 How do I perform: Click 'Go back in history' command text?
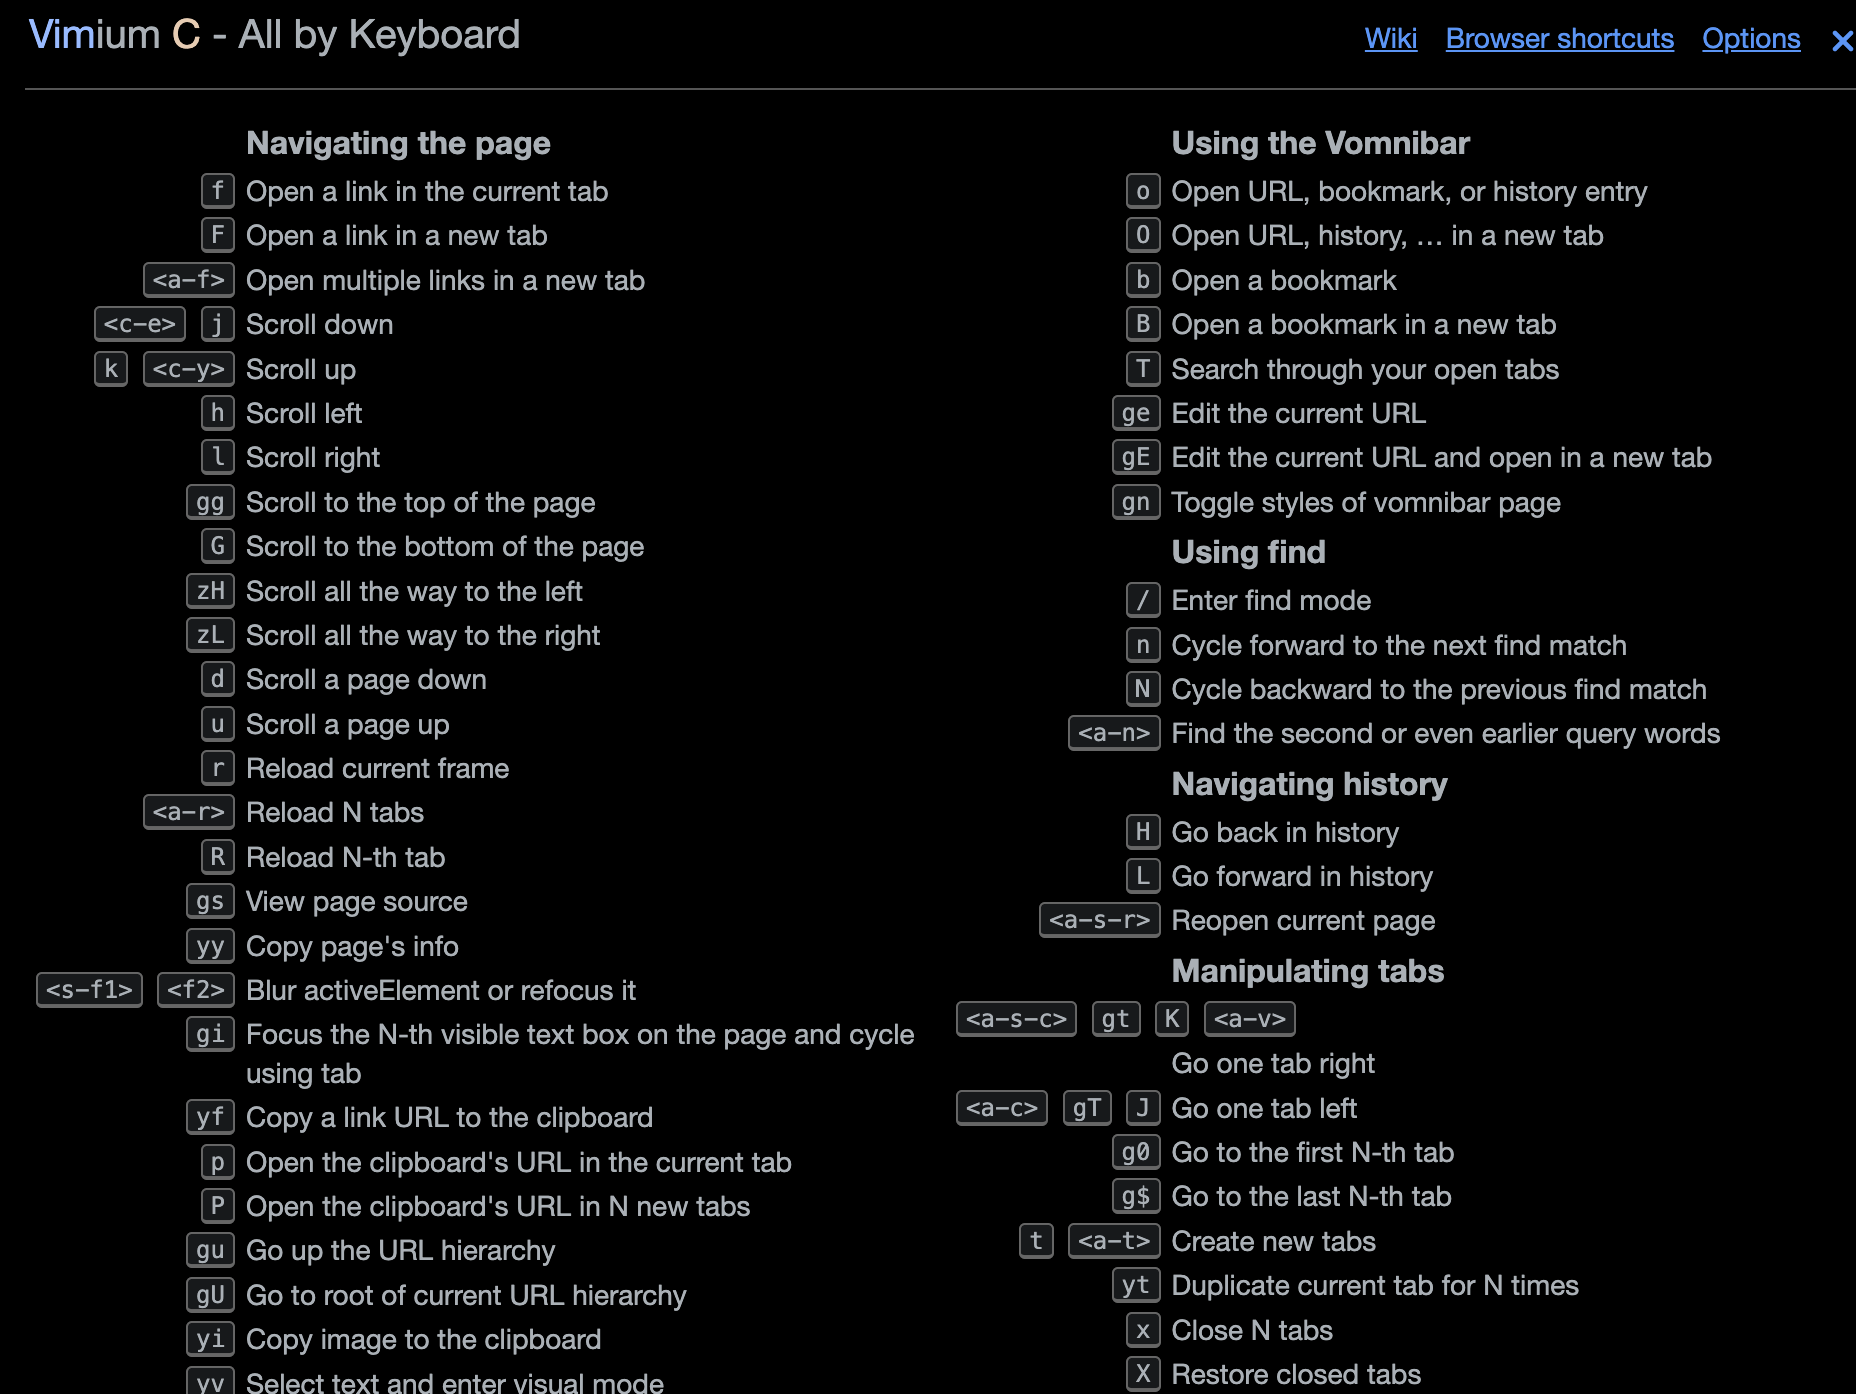tap(1285, 832)
